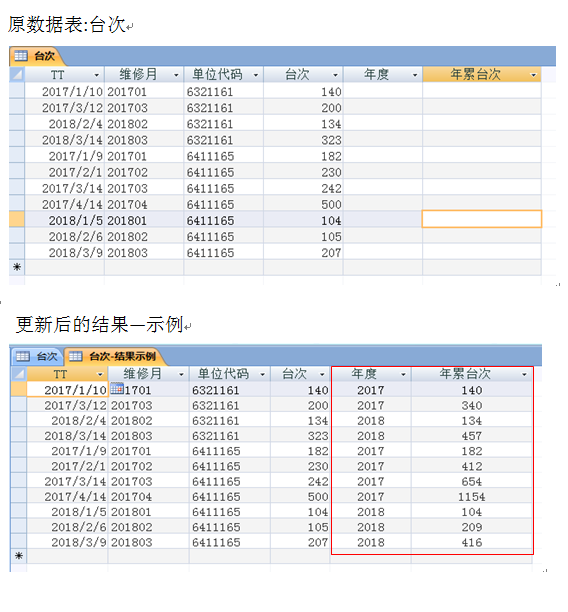Open the 台次 column dropdown in result table
Screen dimensions: 568x612
(322, 374)
